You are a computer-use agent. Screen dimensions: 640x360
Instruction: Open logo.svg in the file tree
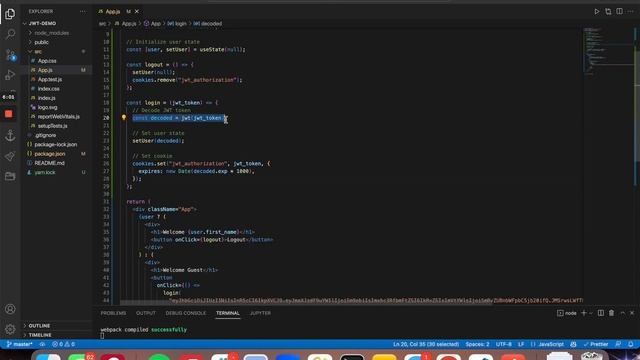point(47,107)
